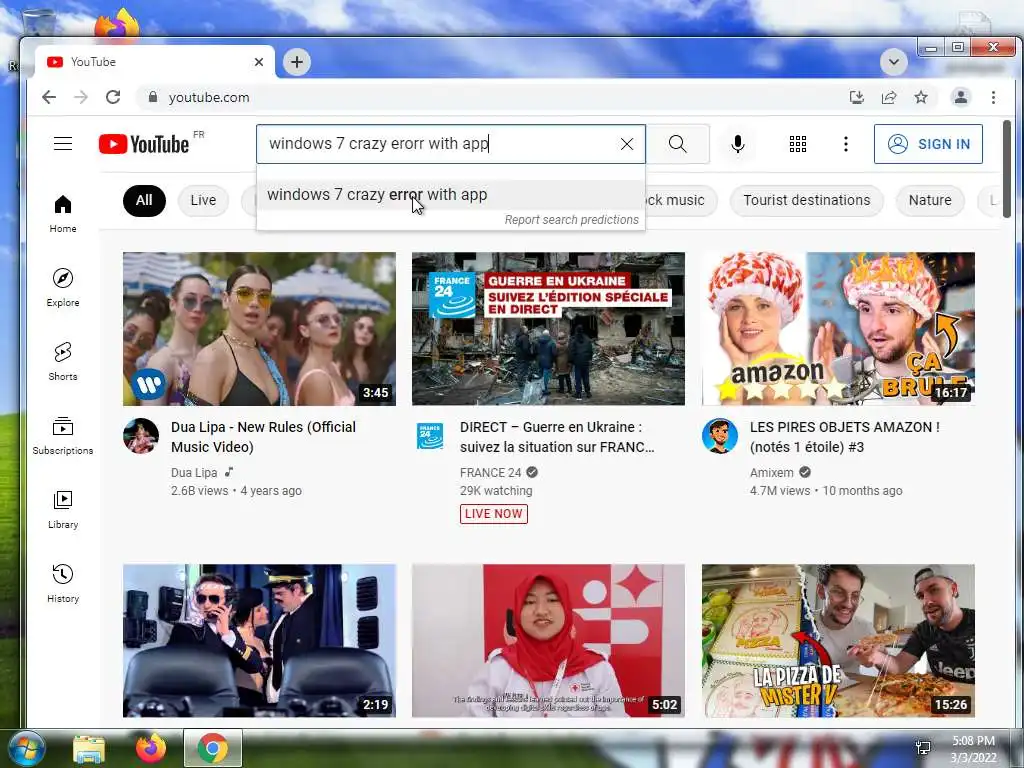Click the France 24 channel avatar
The height and width of the screenshot is (768, 1024).
click(430, 436)
